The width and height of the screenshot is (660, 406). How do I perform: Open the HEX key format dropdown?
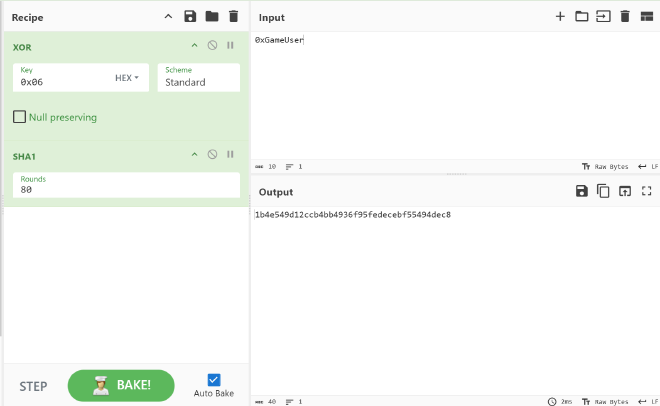(x=127, y=78)
